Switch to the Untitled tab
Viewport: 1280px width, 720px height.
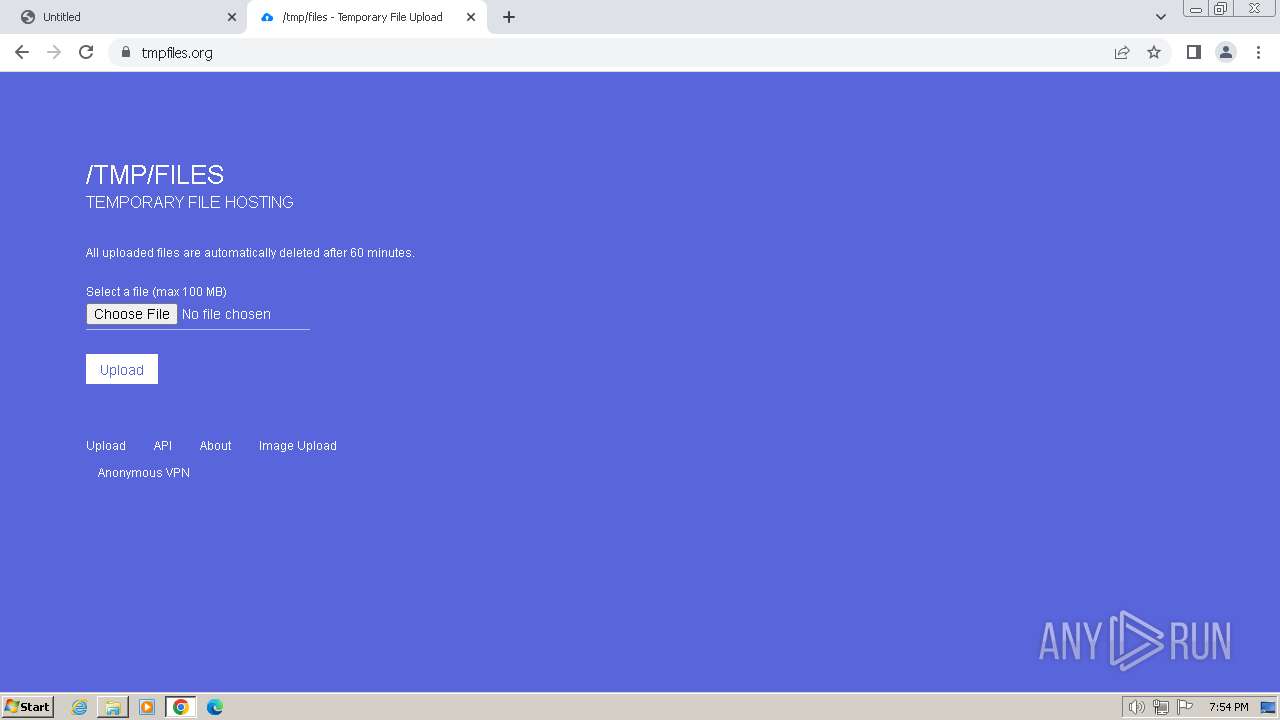pyautogui.click(x=123, y=17)
